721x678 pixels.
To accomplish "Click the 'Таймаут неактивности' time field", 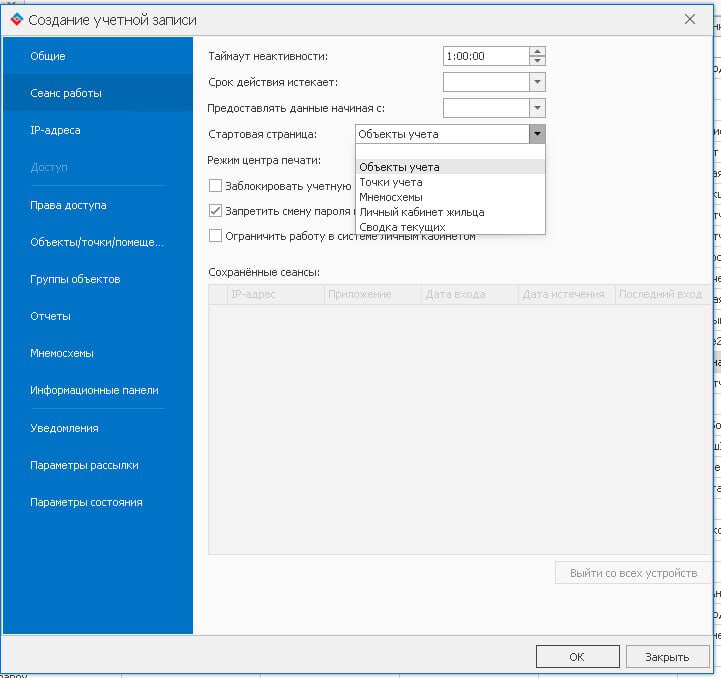I will point(485,56).
